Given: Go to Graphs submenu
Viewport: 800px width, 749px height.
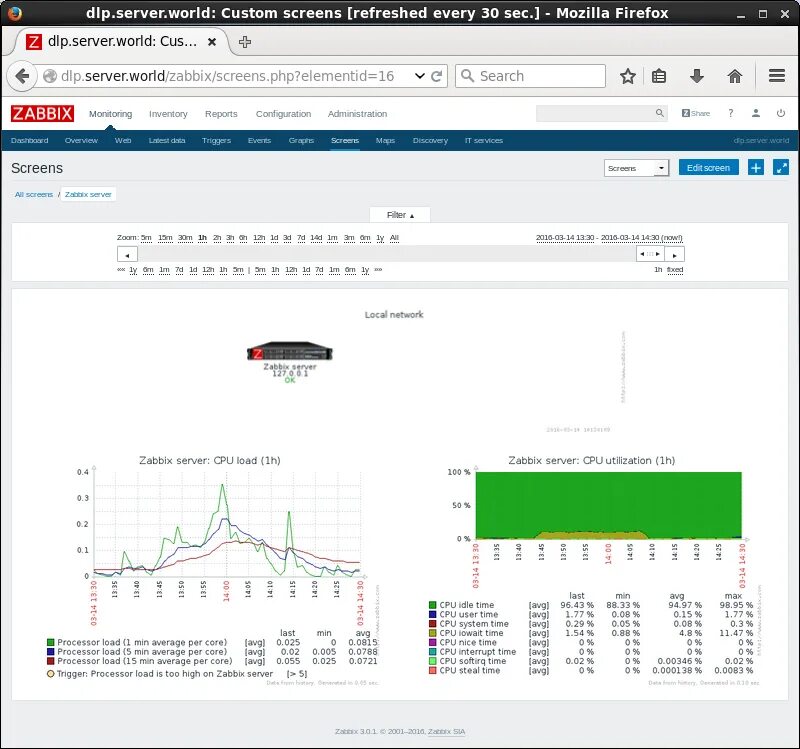Looking at the screenshot, I should (x=301, y=140).
